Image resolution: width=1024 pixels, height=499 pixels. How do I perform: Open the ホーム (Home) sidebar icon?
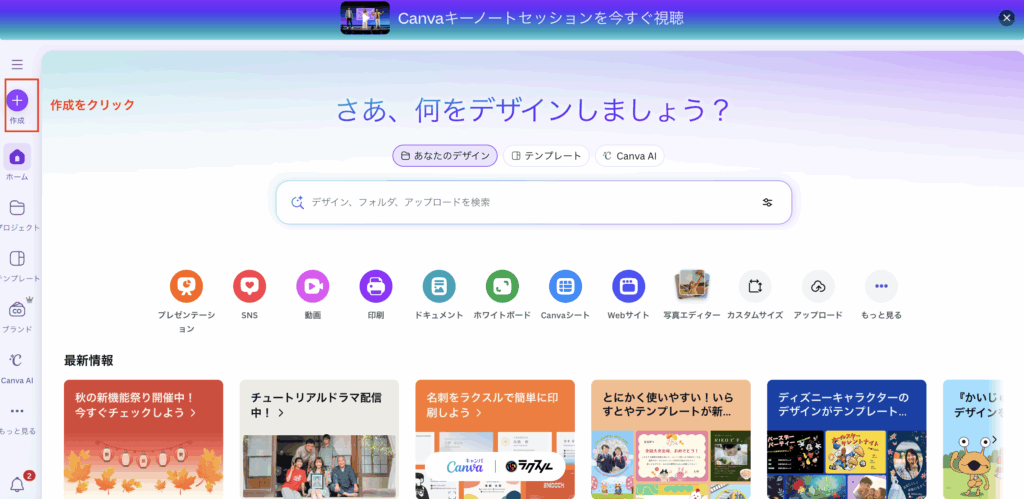pos(17,157)
